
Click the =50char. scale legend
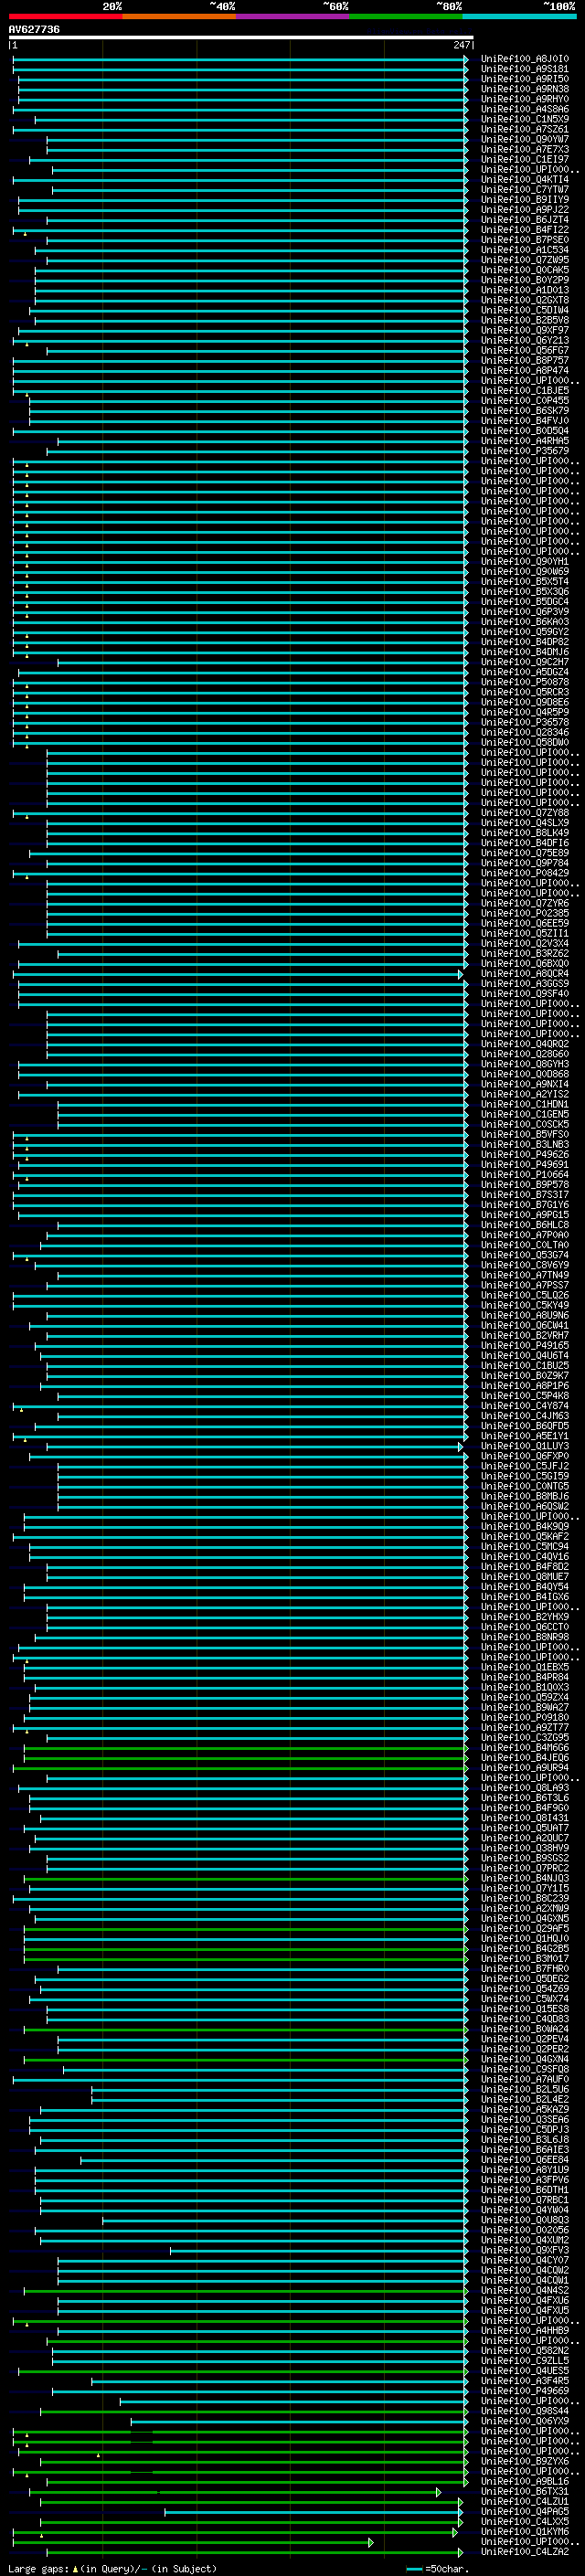(447, 2569)
